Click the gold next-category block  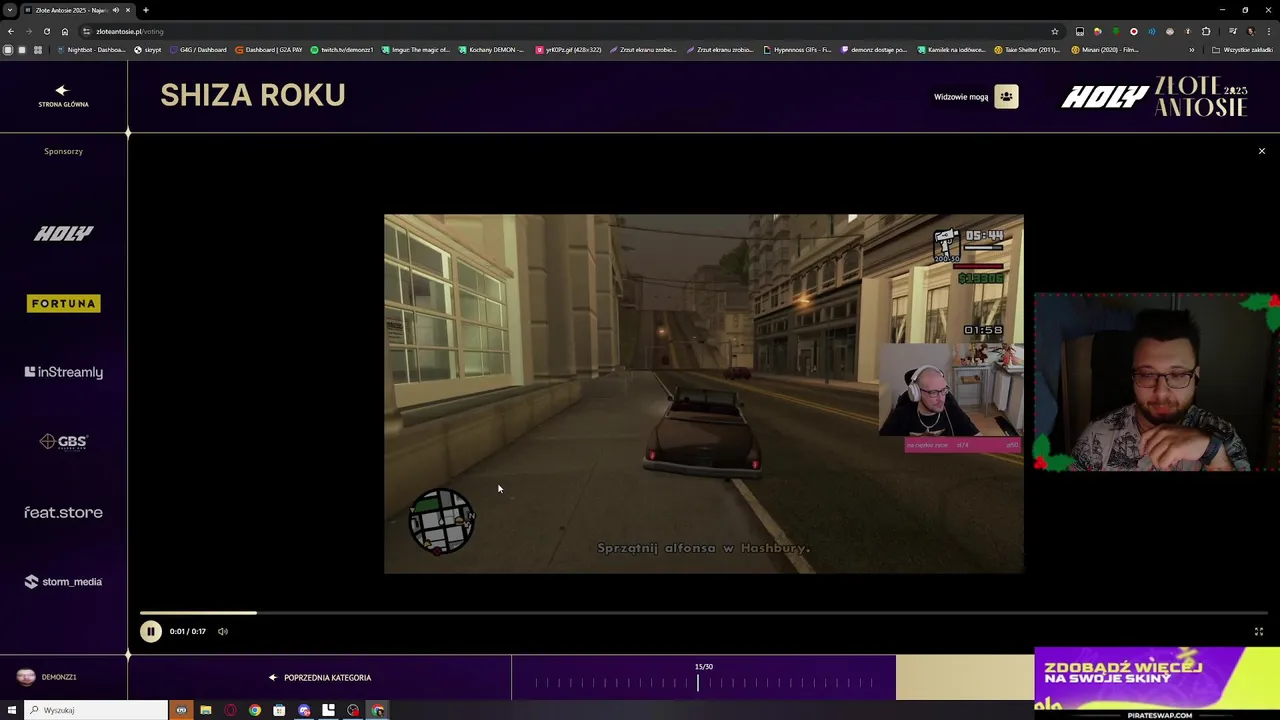point(965,678)
